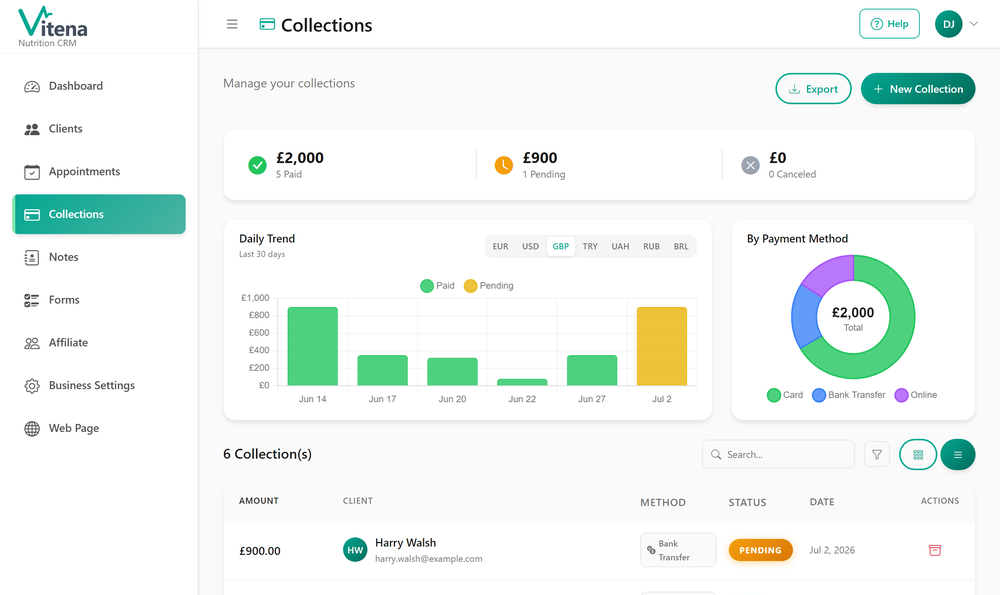Click the red archive icon for Harry Walsh

point(934,550)
